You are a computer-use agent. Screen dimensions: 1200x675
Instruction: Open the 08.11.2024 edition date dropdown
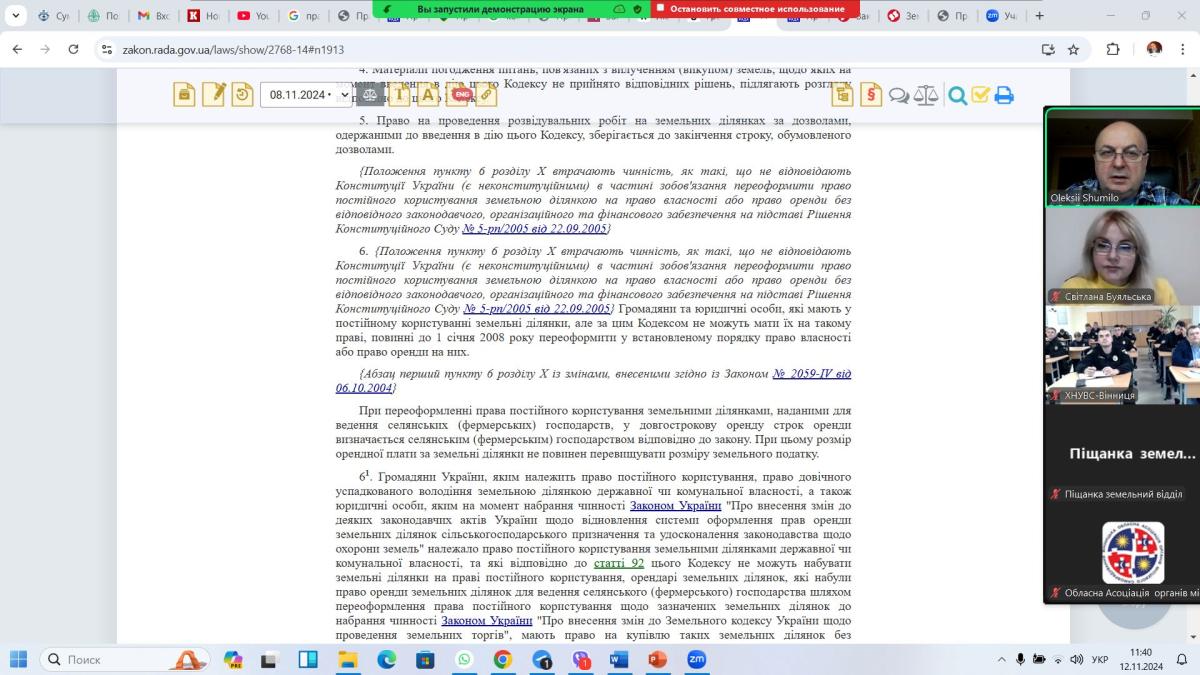[306, 95]
